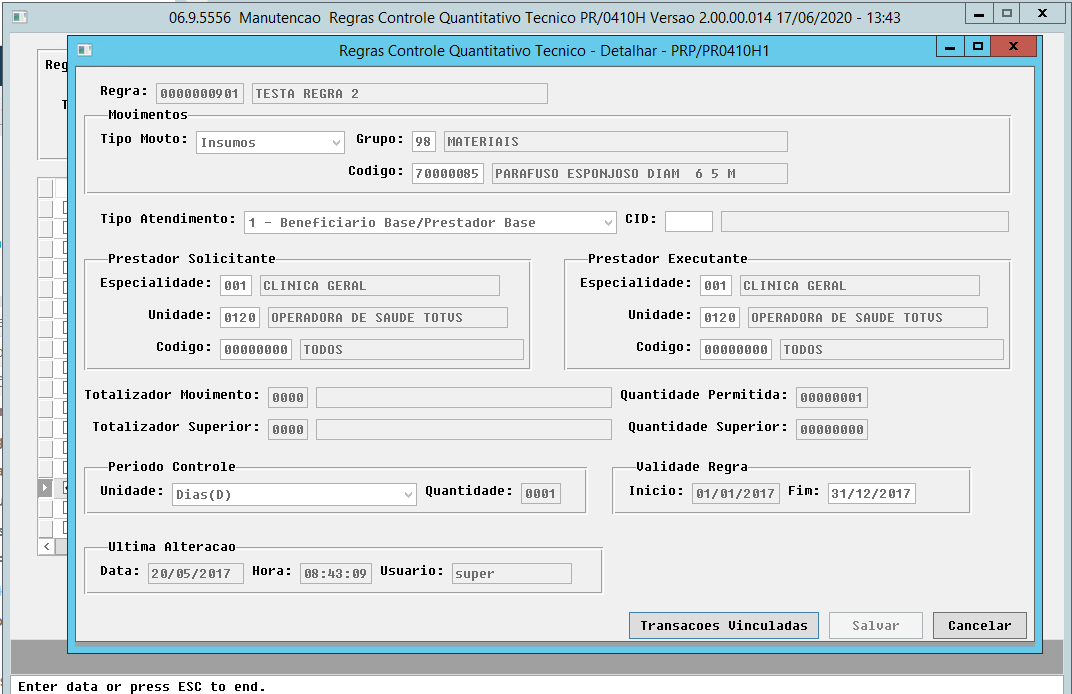Click the row pointer arrow in background grid
The width and height of the screenshot is (1072, 694).
point(45,488)
